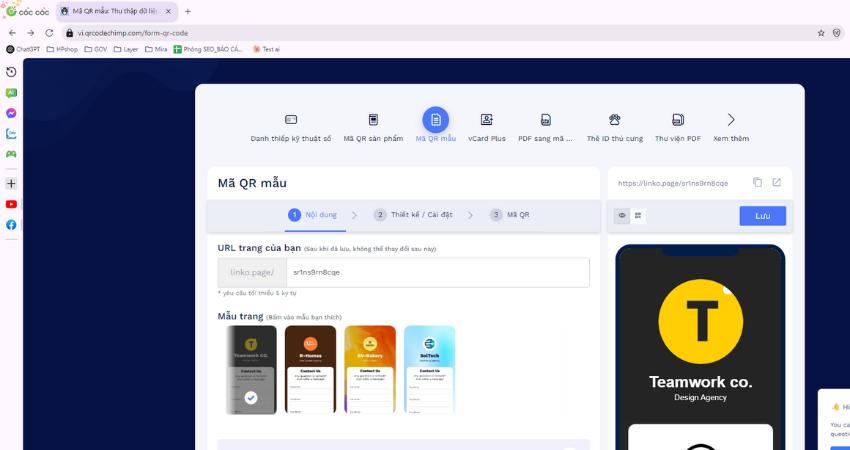Click the Lưu save button
Viewport: 850px width, 450px height.
point(762,216)
